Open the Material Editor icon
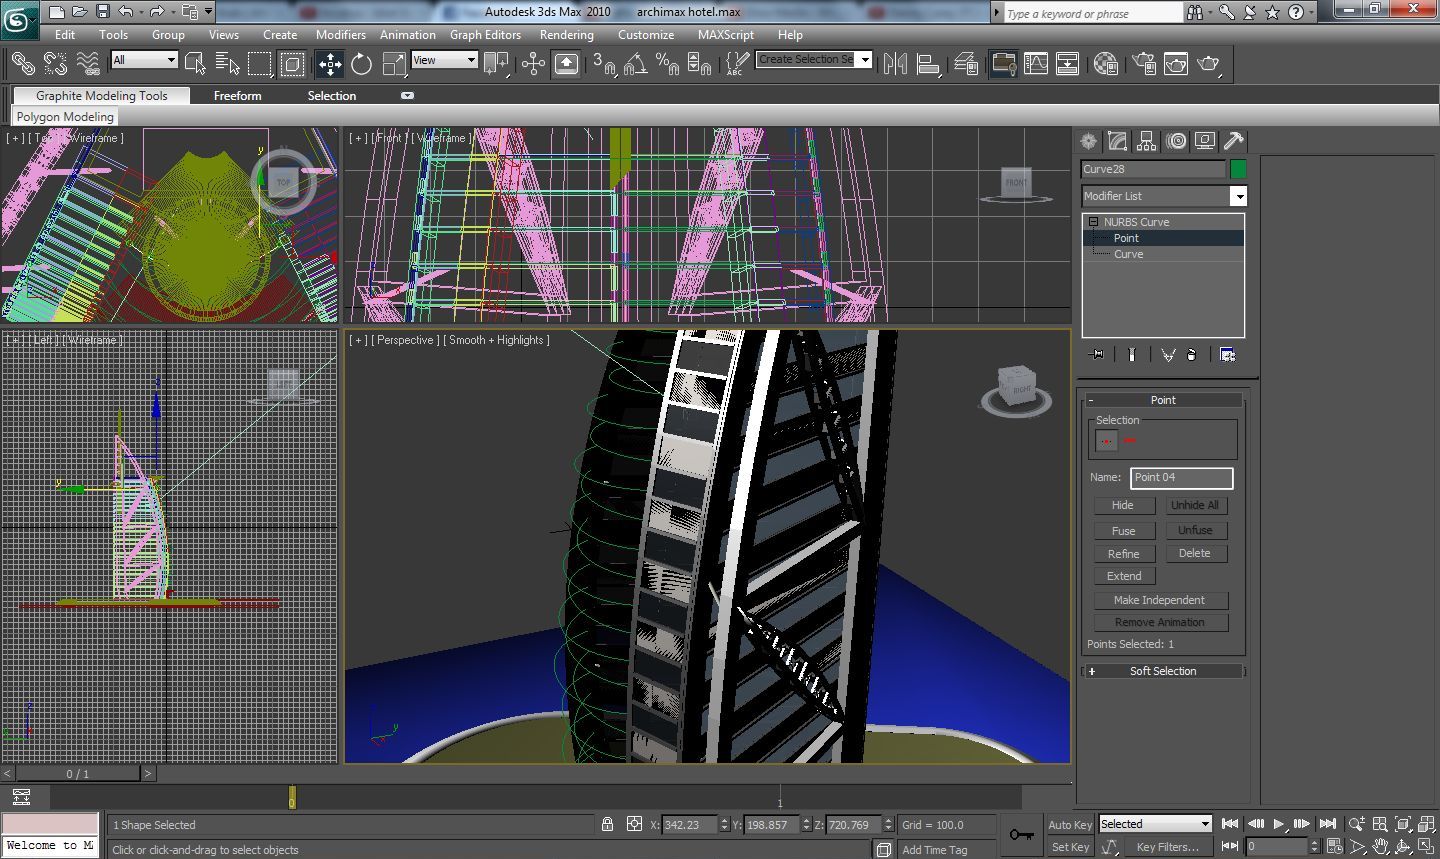1440x859 pixels. point(1105,64)
